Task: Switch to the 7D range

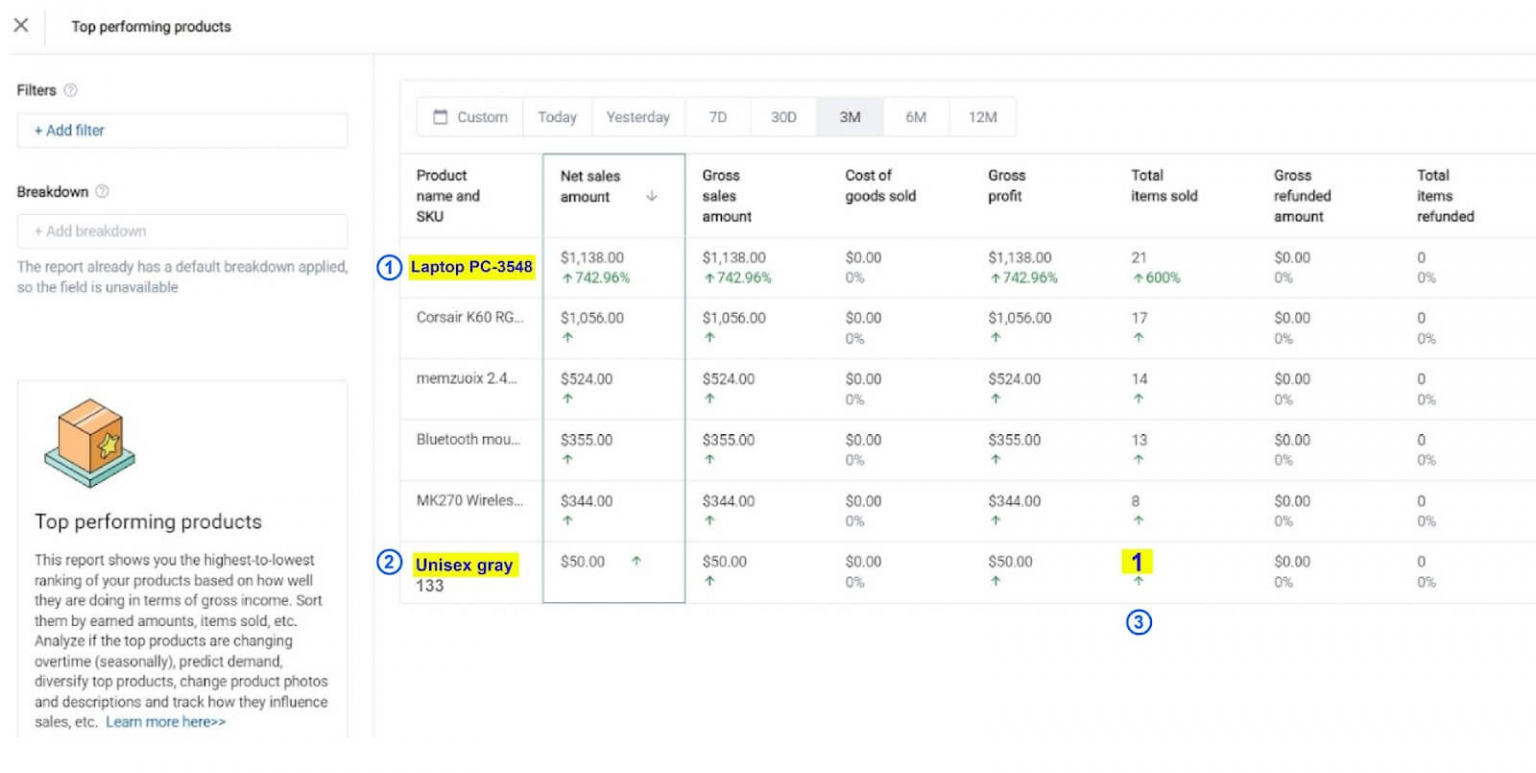Action: pos(717,117)
